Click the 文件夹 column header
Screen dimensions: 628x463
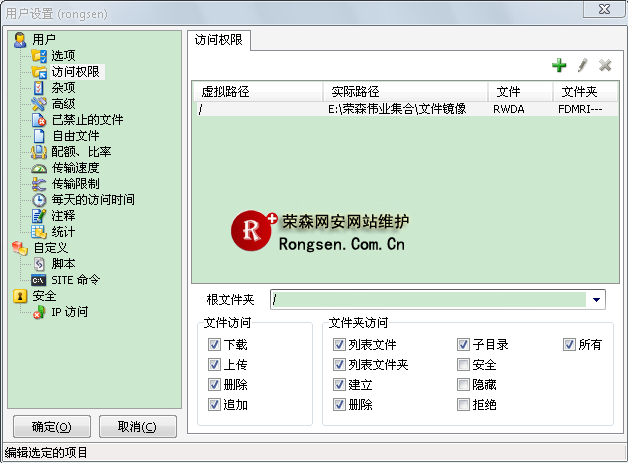[580, 92]
